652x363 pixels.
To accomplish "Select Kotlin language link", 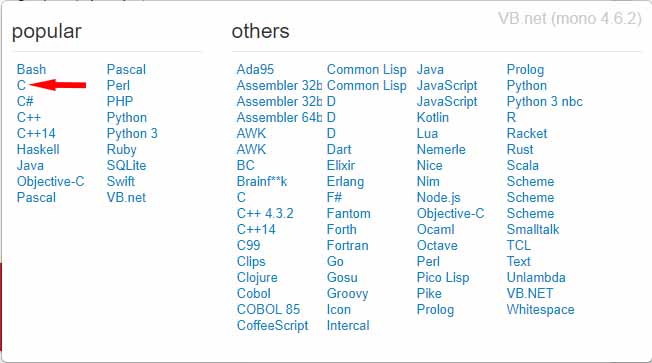I will click(433, 118).
